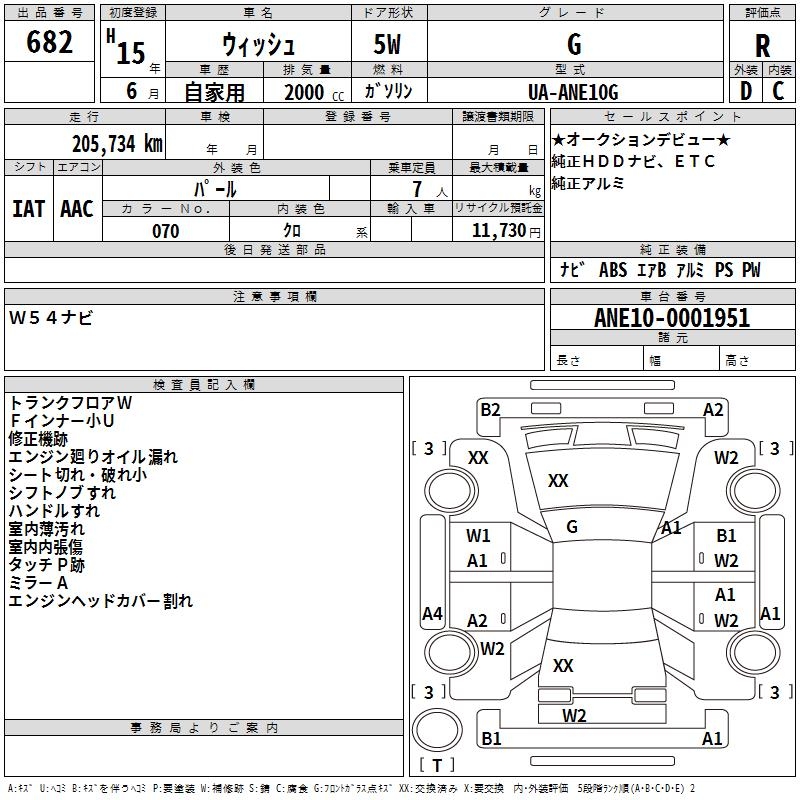Image resolution: width=800 pixels, height=800 pixels.
Task: Click the upper-right wheel circle in car diagram
Action: 751,489
